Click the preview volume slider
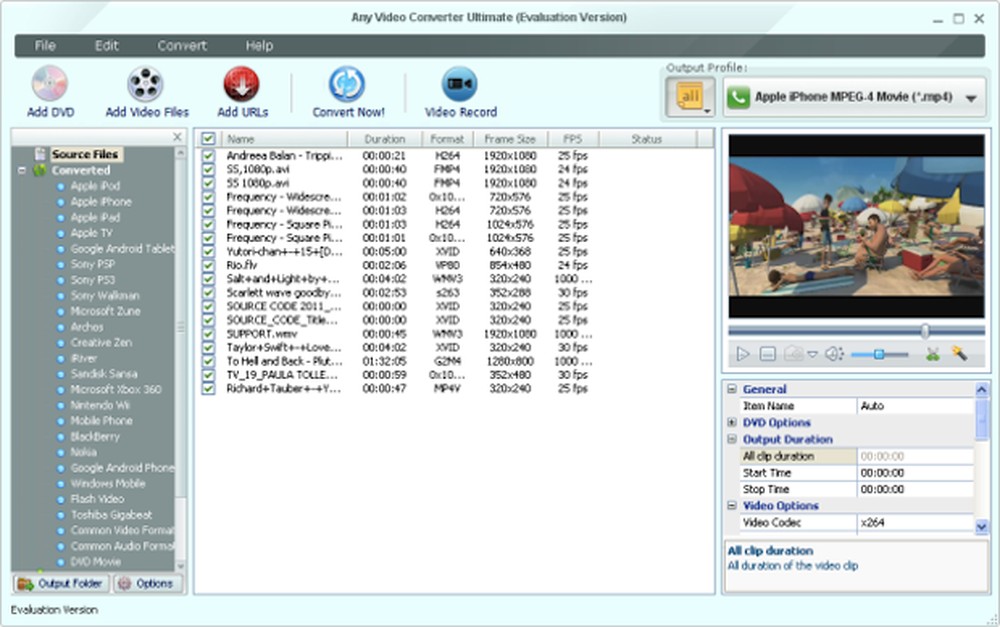The width and height of the screenshot is (1000, 627). click(880, 354)
